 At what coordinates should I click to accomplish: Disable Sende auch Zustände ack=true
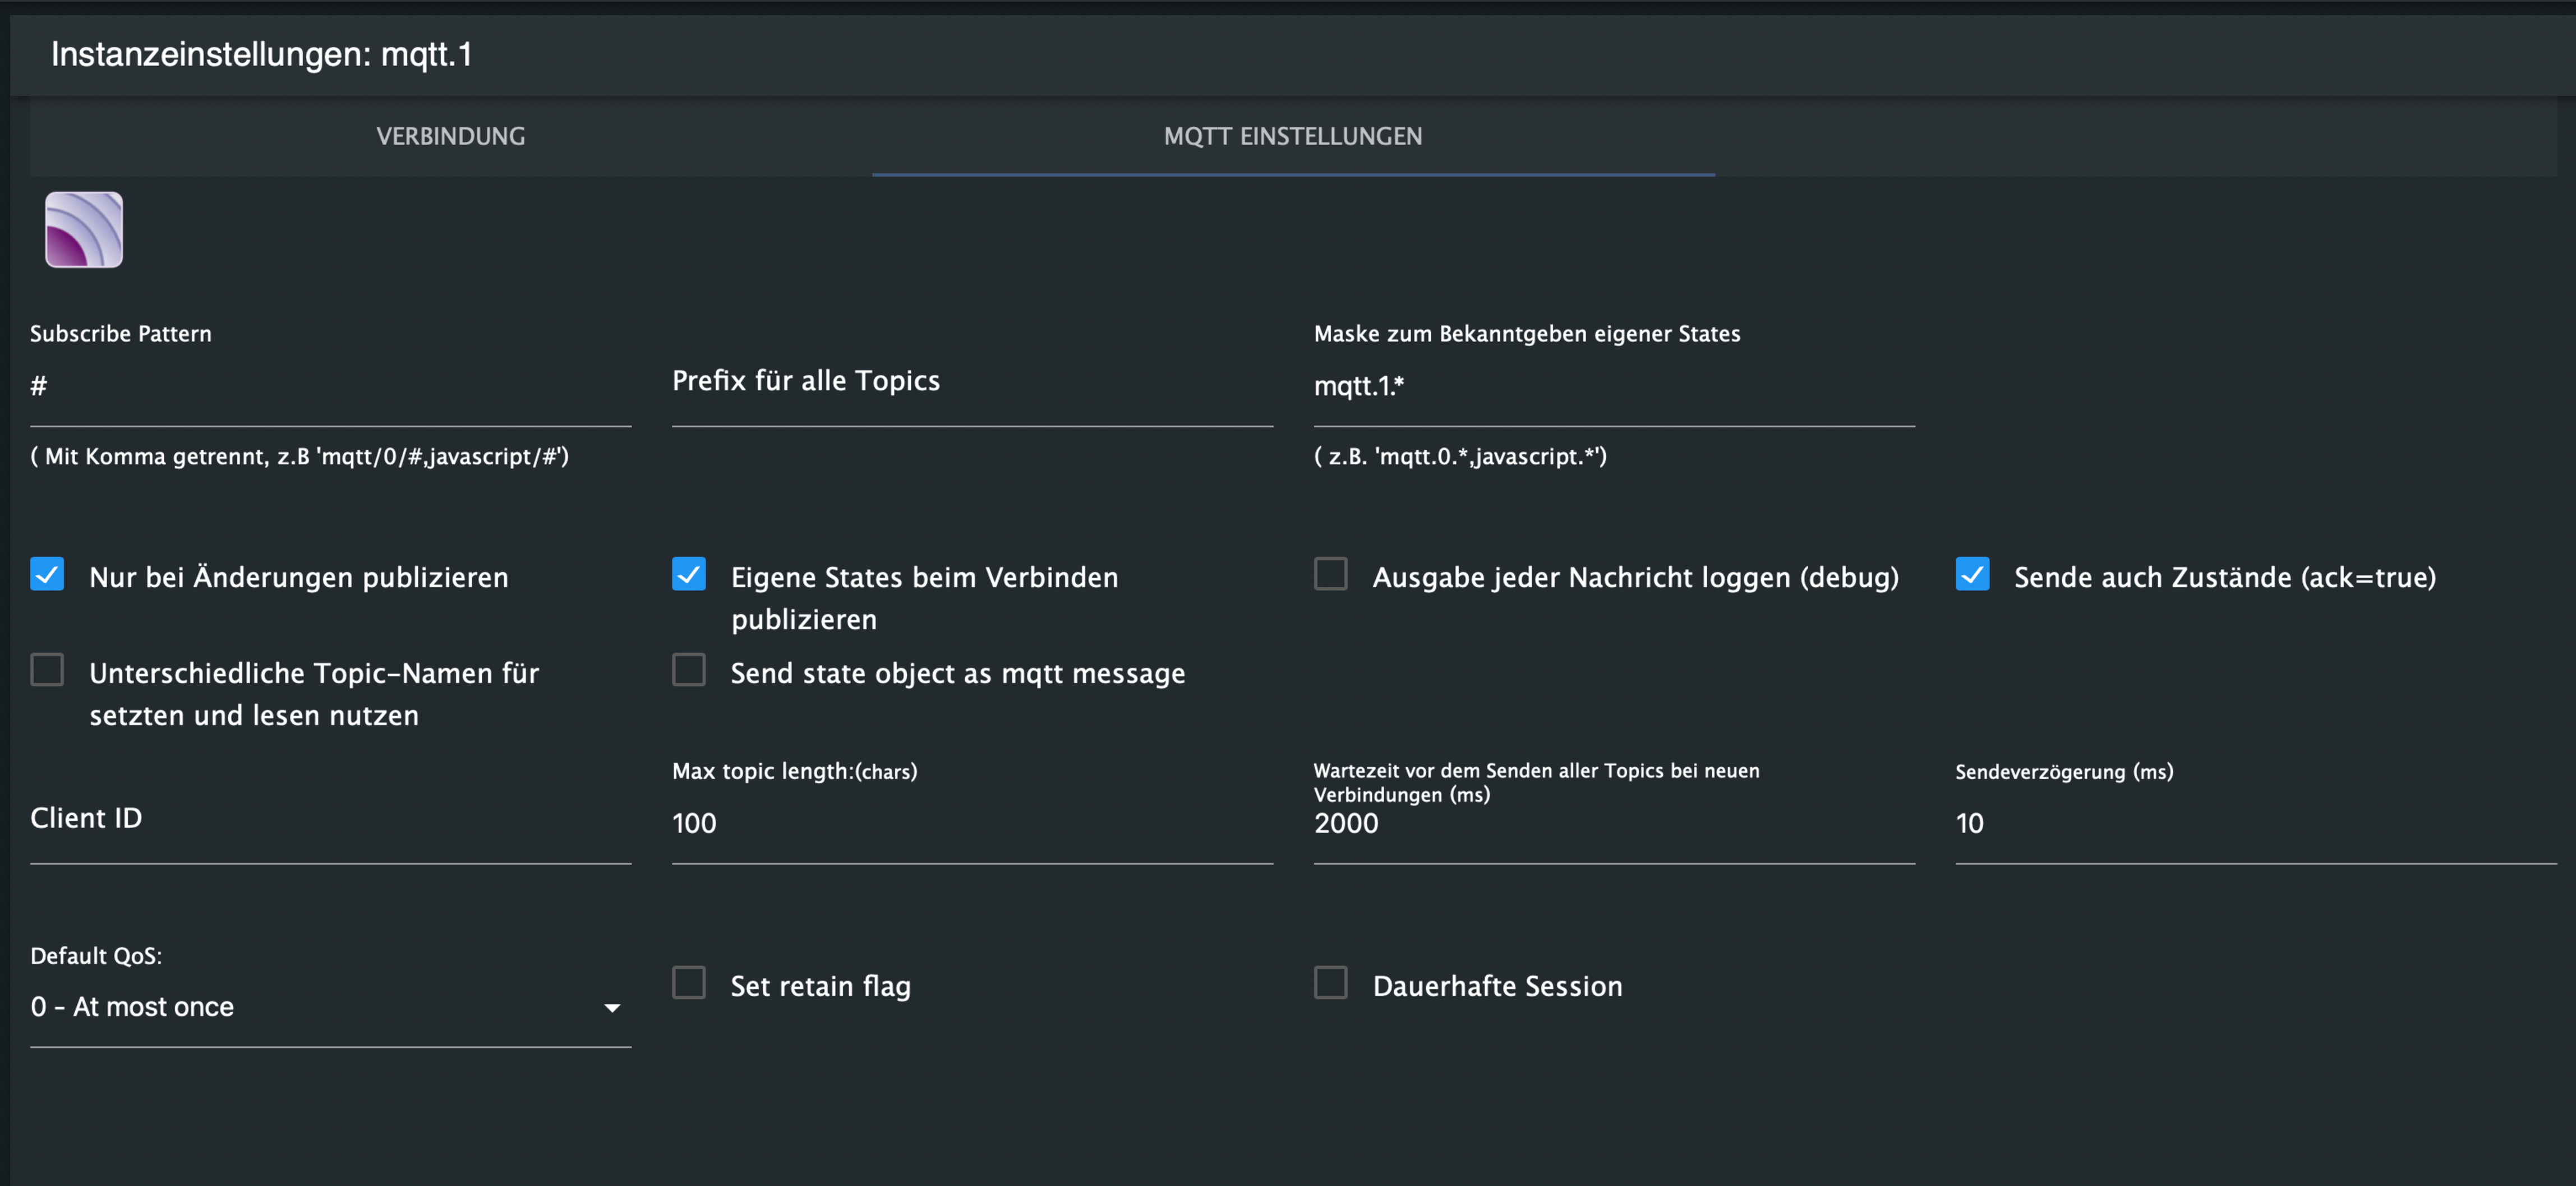(x=1973, y=574)
